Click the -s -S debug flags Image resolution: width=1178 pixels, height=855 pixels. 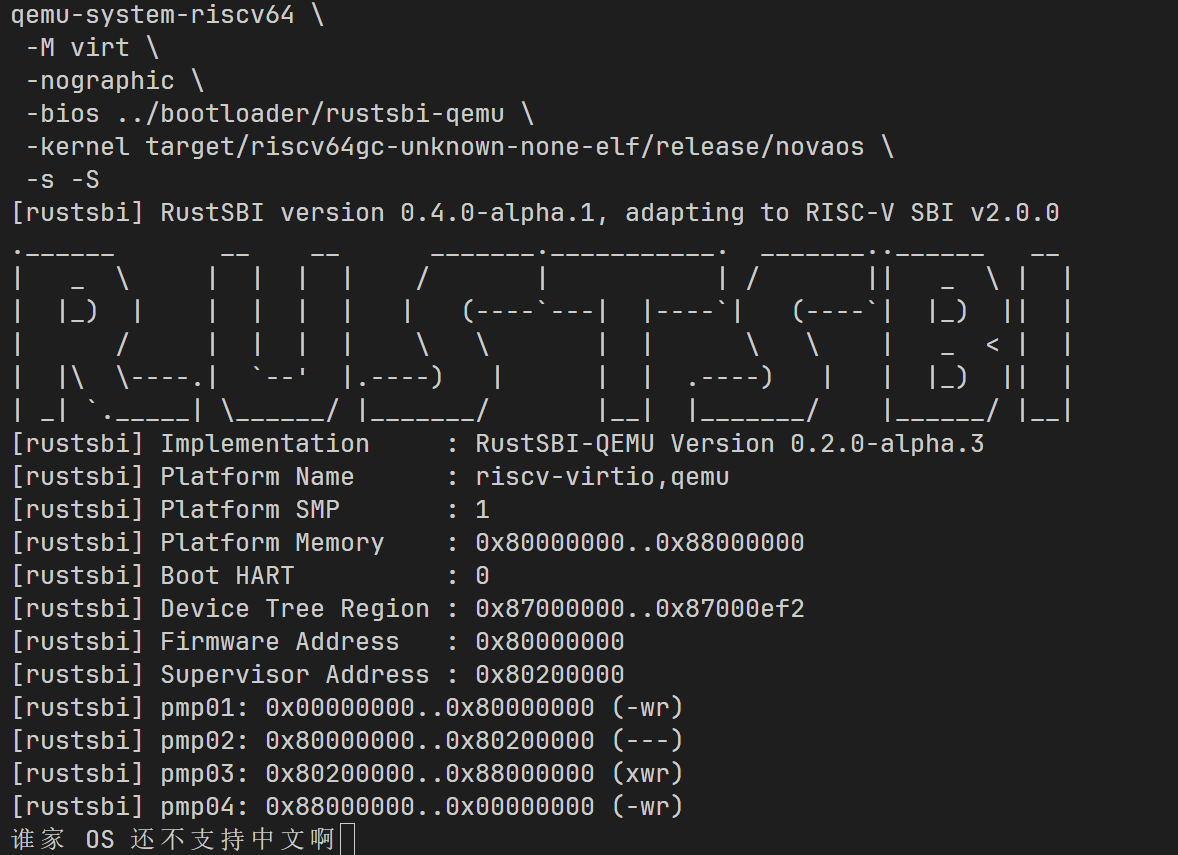point(62,180)
